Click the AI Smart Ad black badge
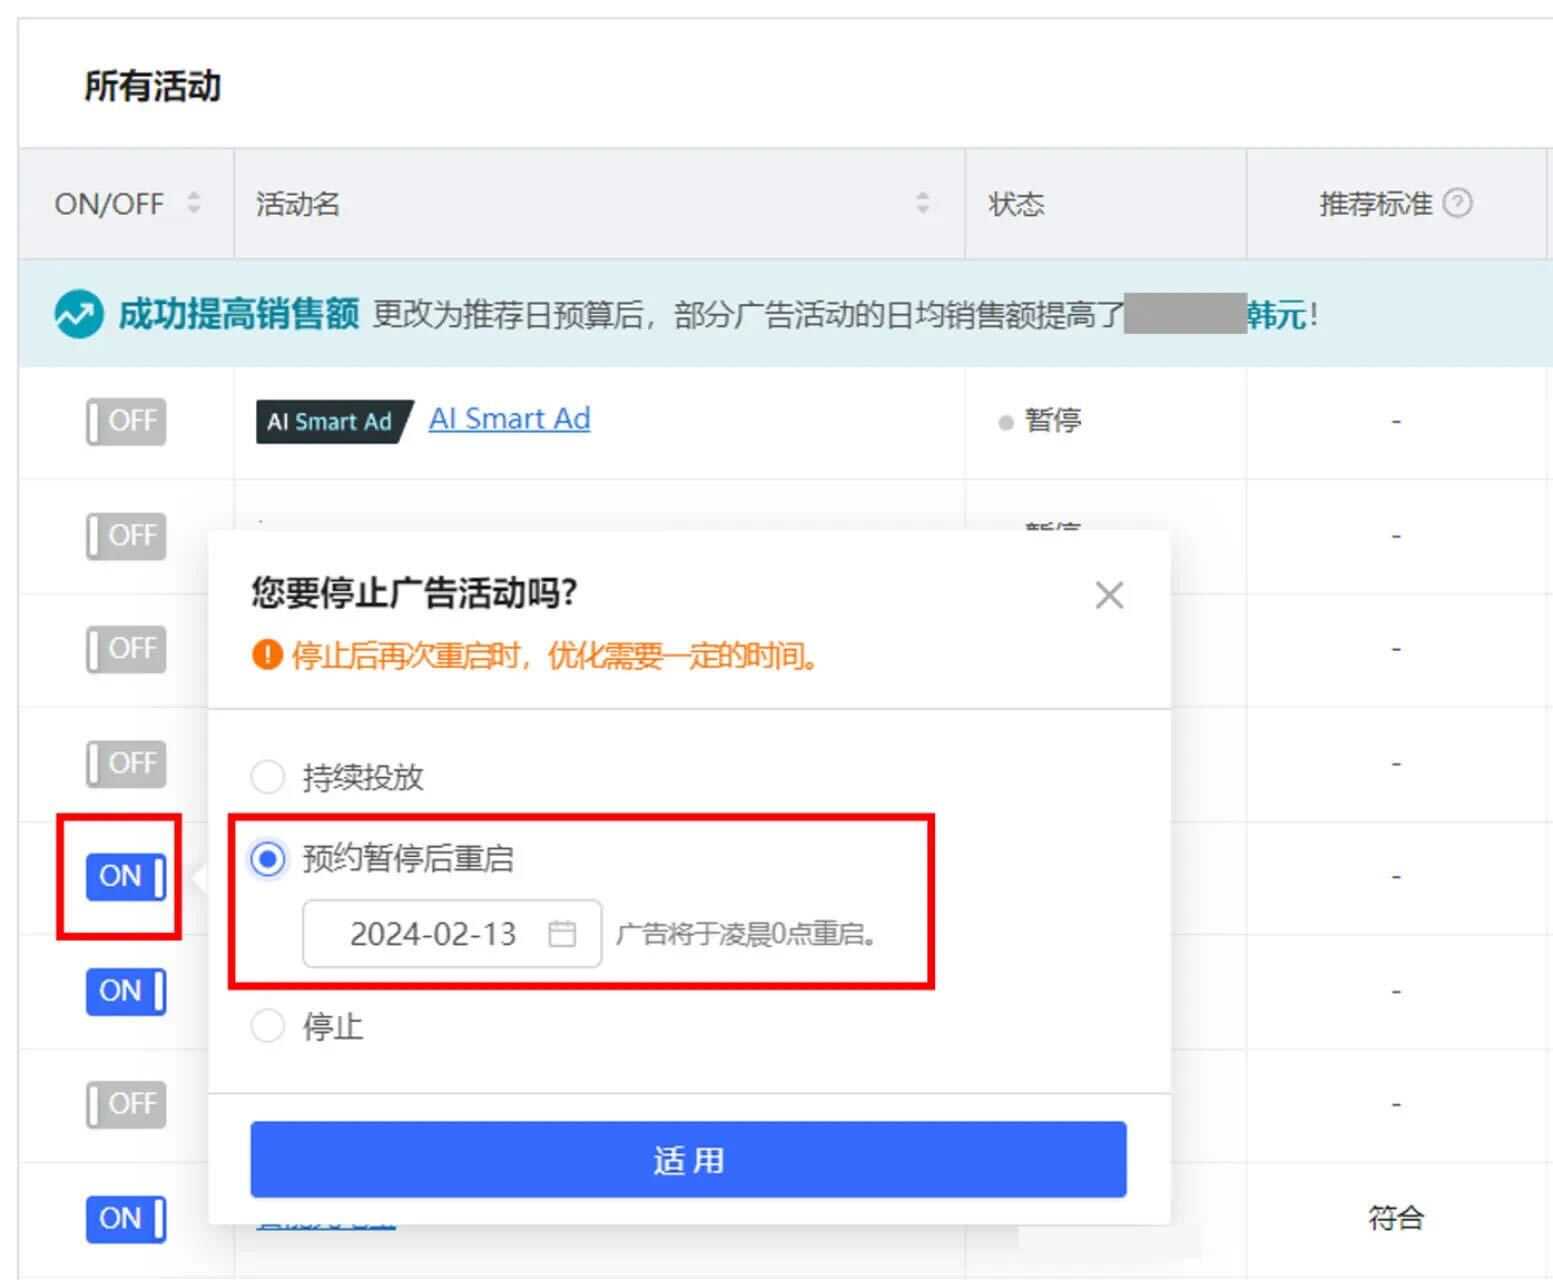Screen dimensions: 1553x1280 tap(334, 421)
